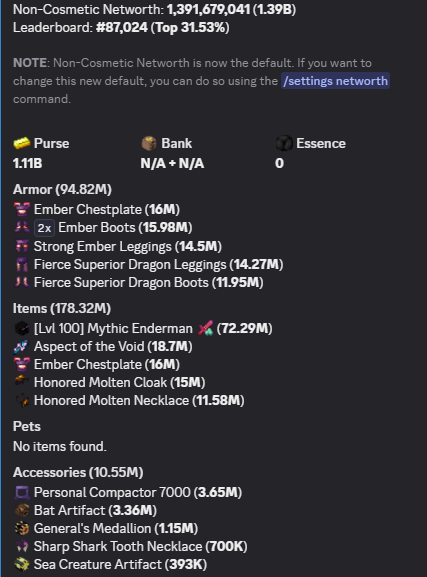Click the Honored Molten Cloak icon
This screenshot has width=427, height=577.
pos(22,381)
